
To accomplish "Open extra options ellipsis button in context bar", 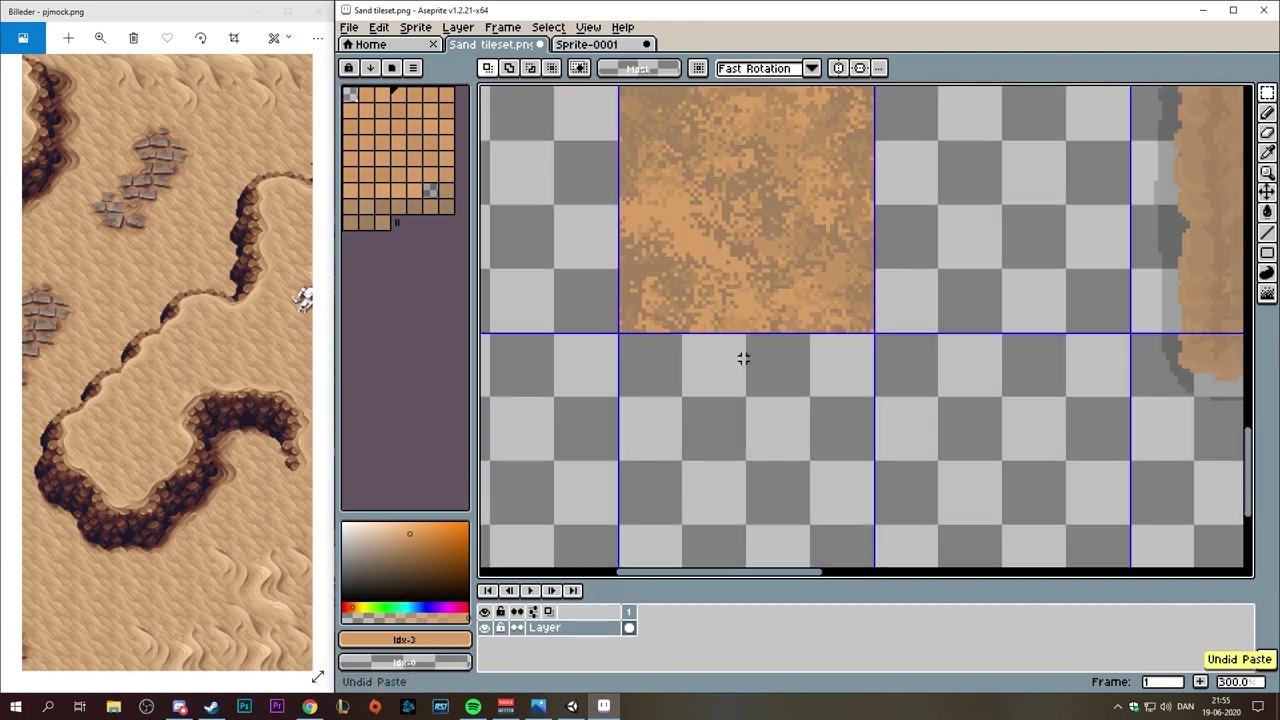I will coord(879,68).
